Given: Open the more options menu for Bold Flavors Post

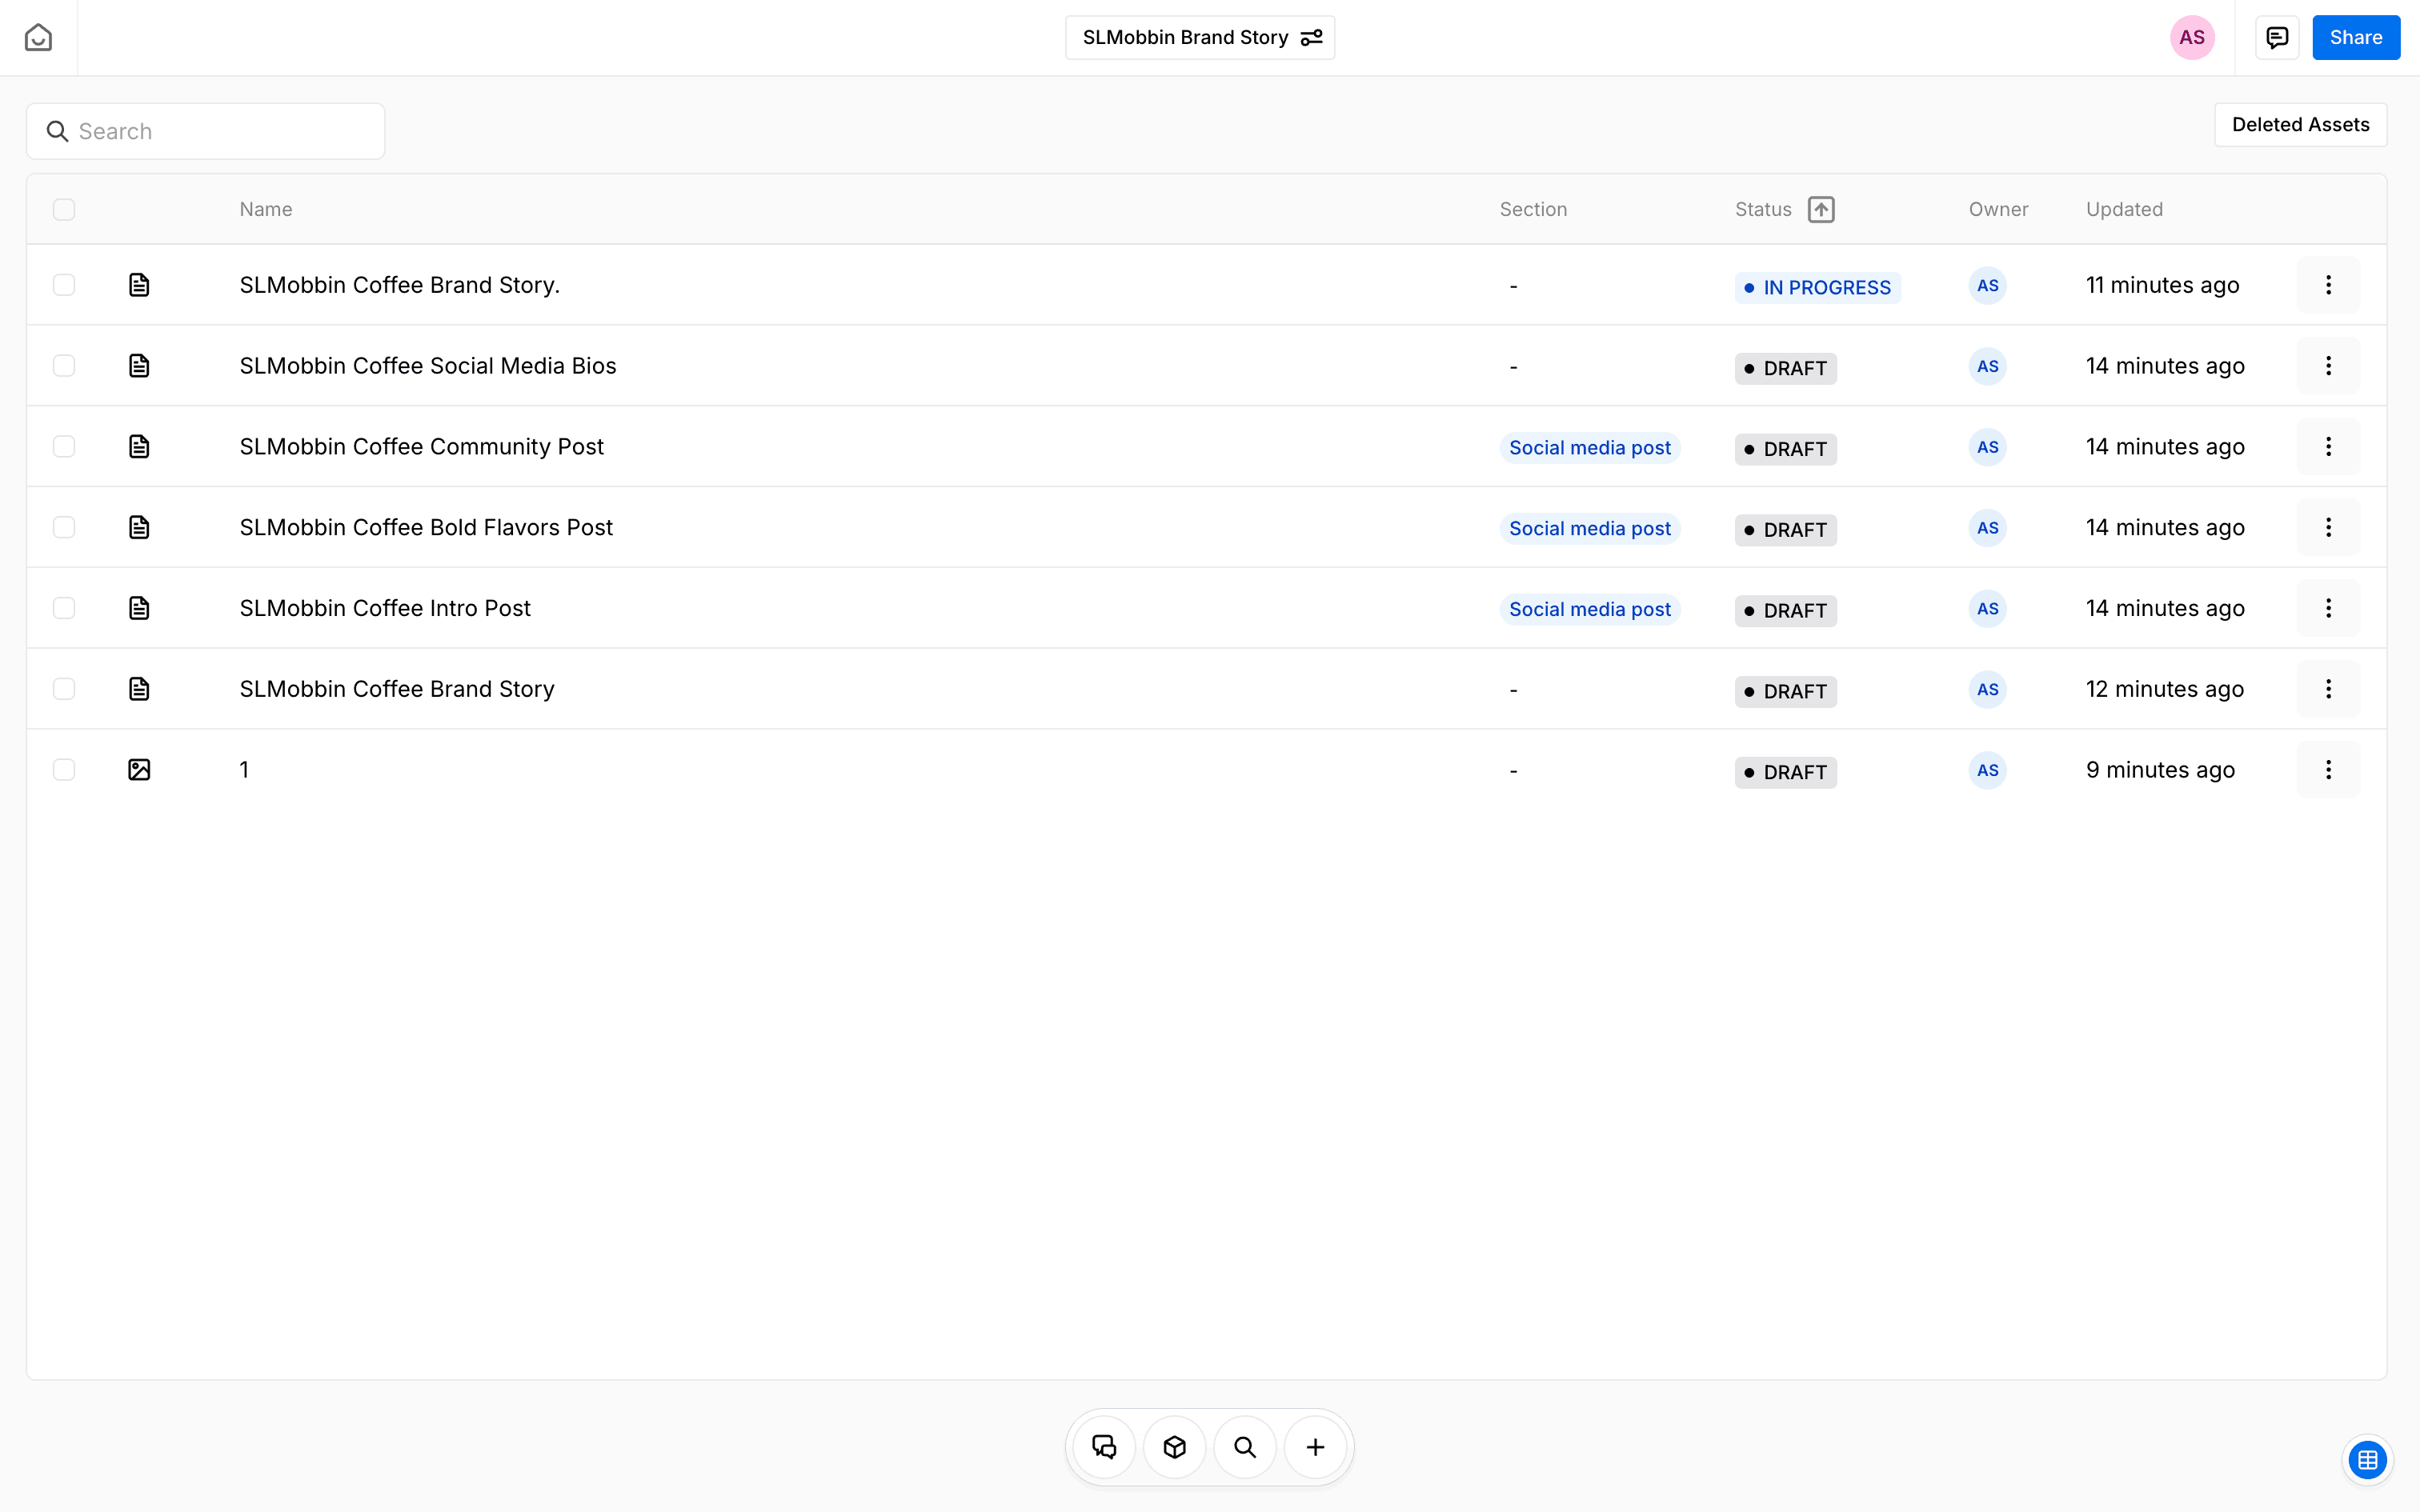Looking at the screenshot, I should [2328, 528].
